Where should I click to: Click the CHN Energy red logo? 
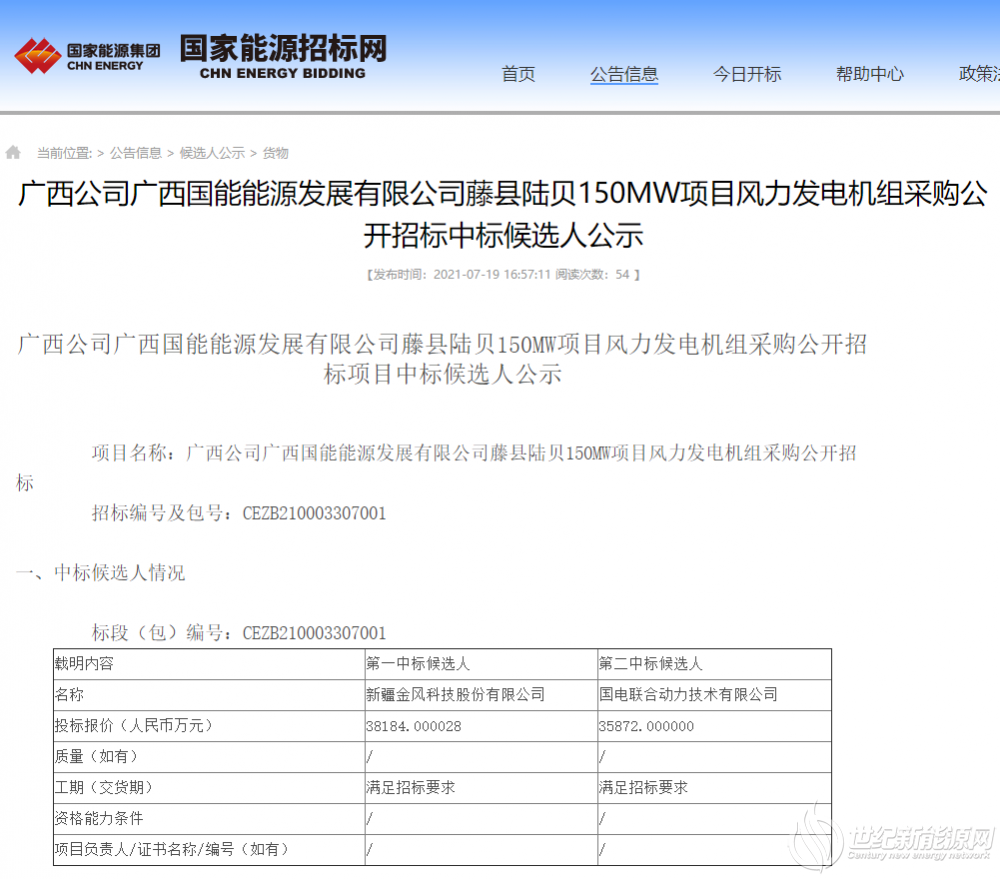(x=37, y=56)
